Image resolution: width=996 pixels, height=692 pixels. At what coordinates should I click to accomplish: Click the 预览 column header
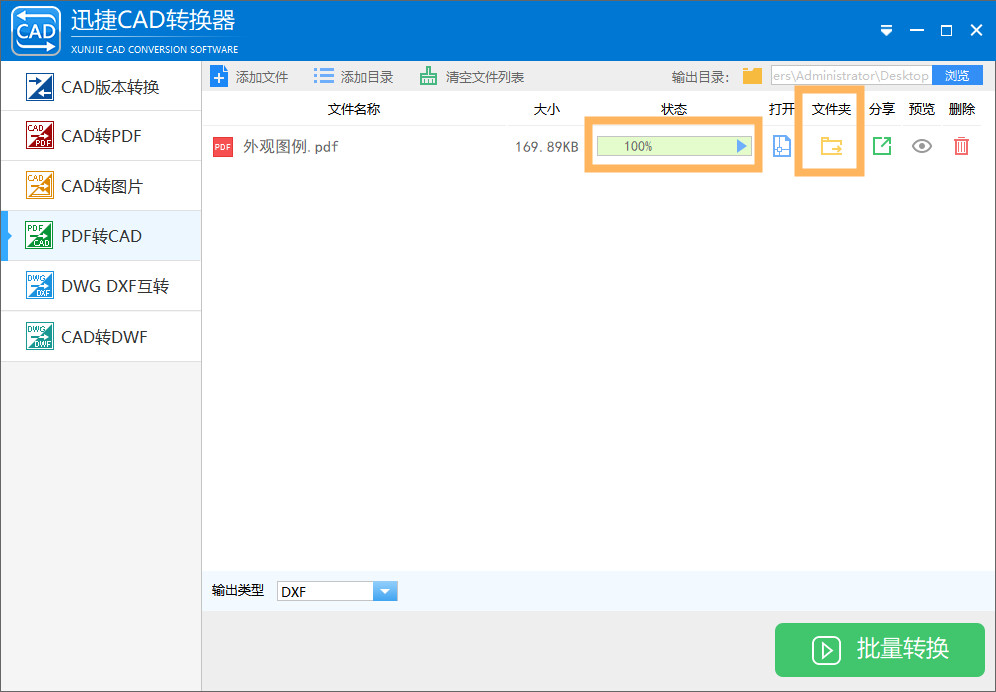[922, 109]
